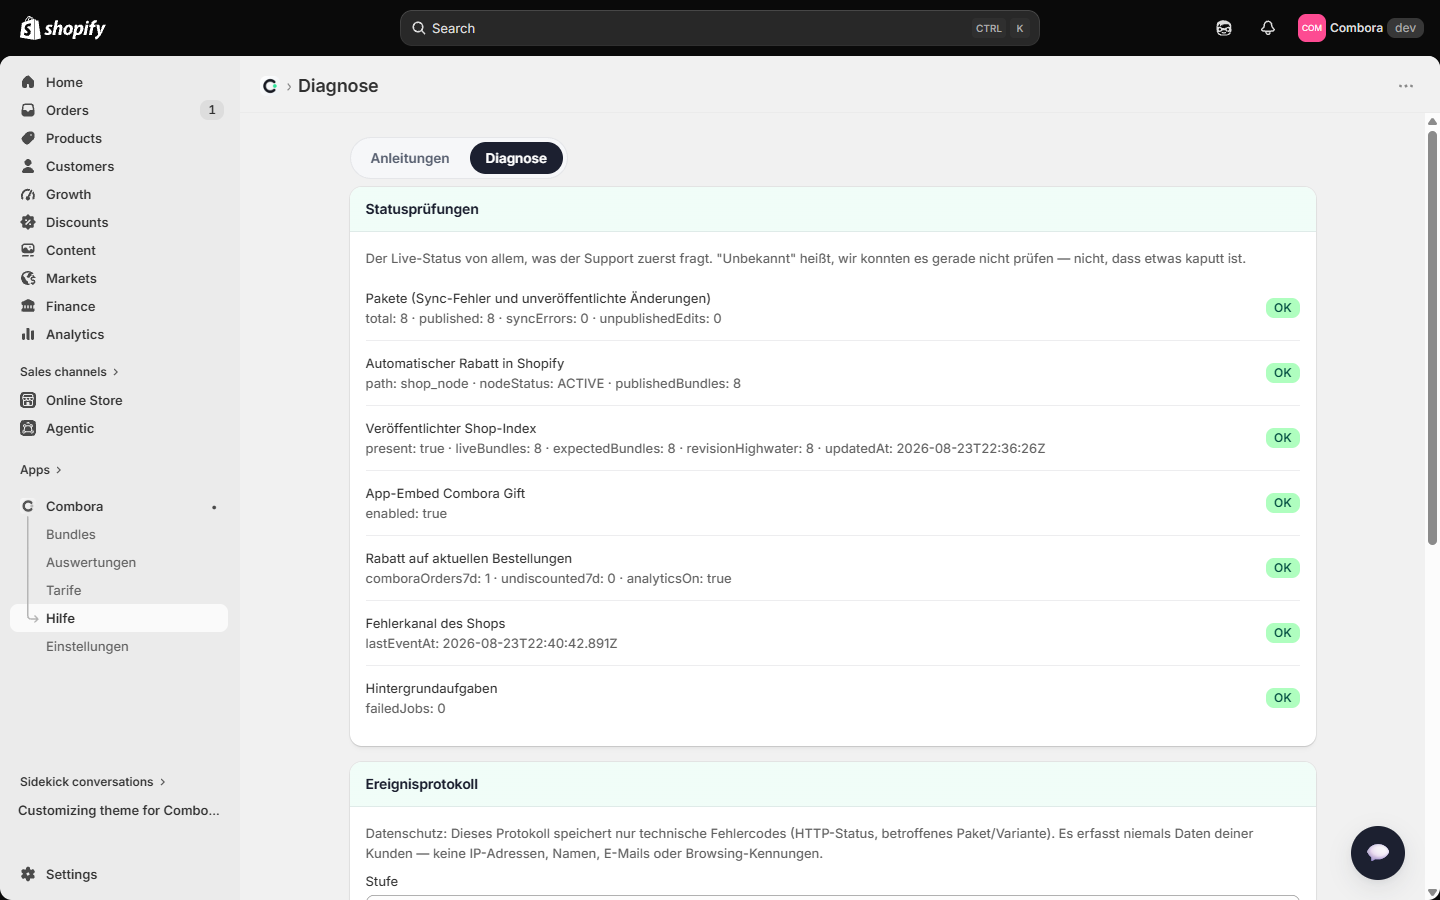Click the Shopify logo
Image resolution: width=1440 pixels, height=900 pixels.
point(63,28)
